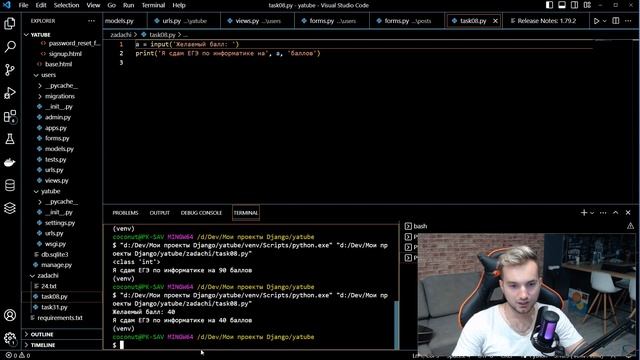Screen dimensions: 640x360
Task: Open the Source Control view
Action: pyautogui.click(x=10, y=70)
